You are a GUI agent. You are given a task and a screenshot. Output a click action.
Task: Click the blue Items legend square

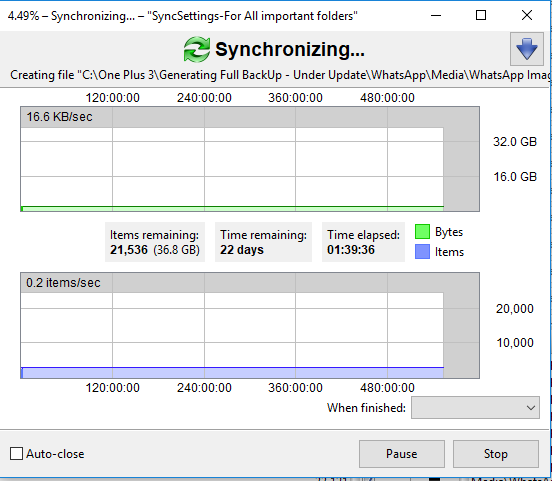pos(422,252)
